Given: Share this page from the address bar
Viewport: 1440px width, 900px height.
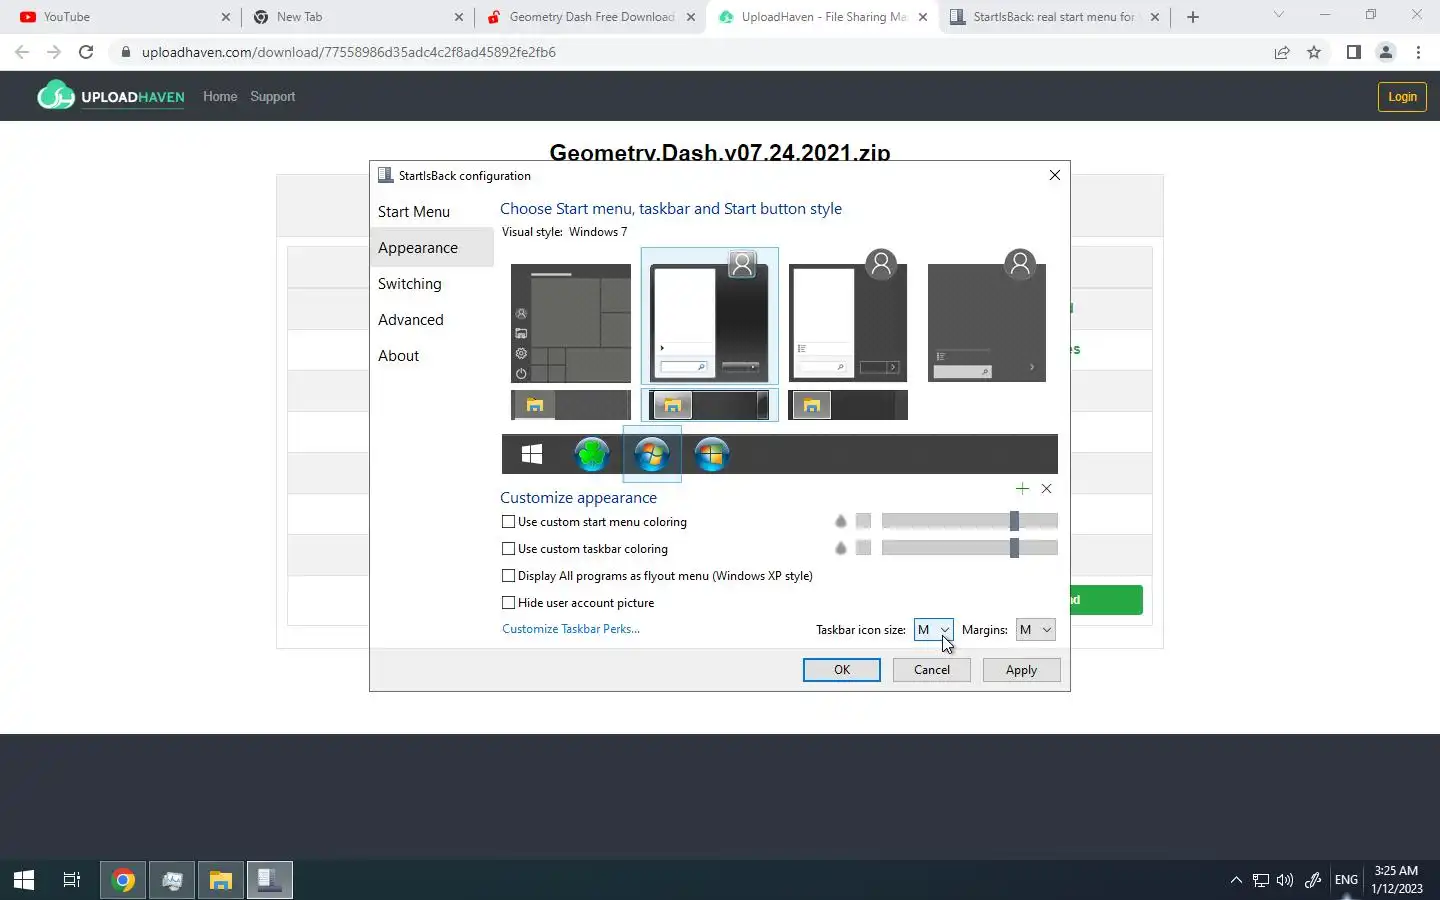Looking at the screenshot, I should tap(1282, 52).
